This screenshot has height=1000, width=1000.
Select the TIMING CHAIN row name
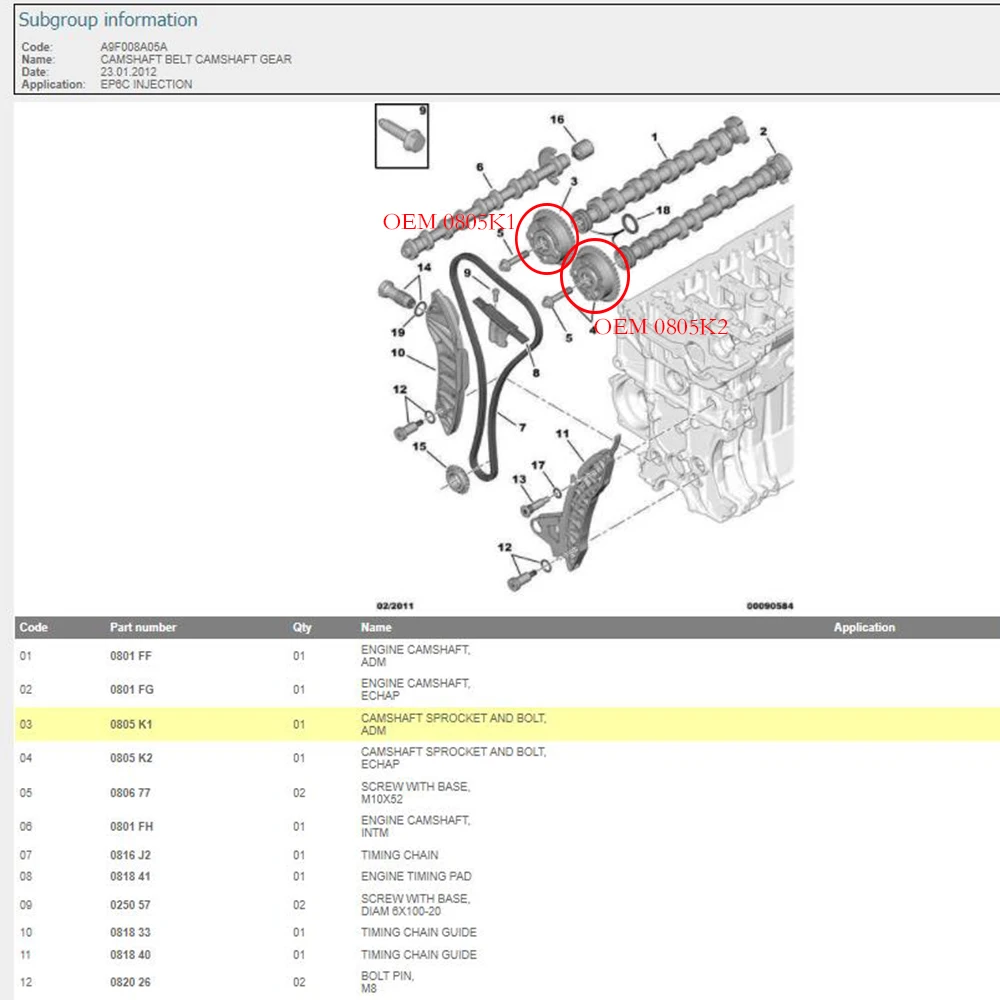click(399, 855)
